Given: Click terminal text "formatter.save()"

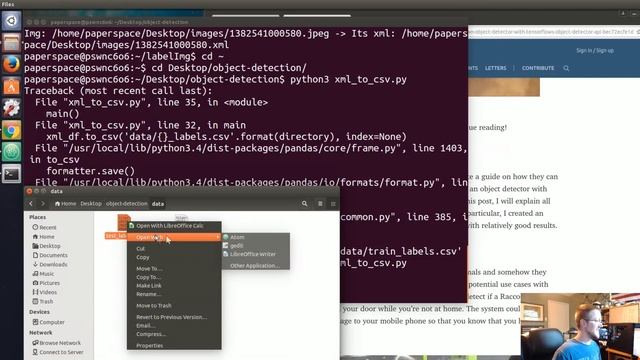Looking at the screenshot, I should click(90, 171).
